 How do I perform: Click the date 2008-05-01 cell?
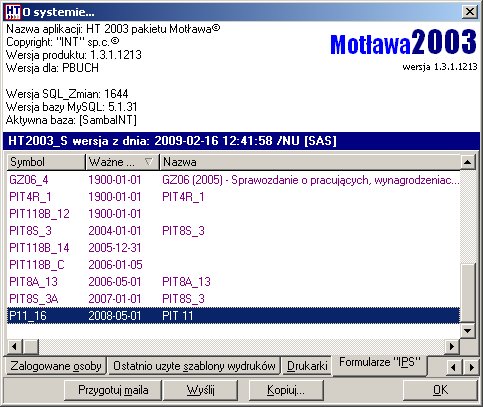[x=115, y=316]
